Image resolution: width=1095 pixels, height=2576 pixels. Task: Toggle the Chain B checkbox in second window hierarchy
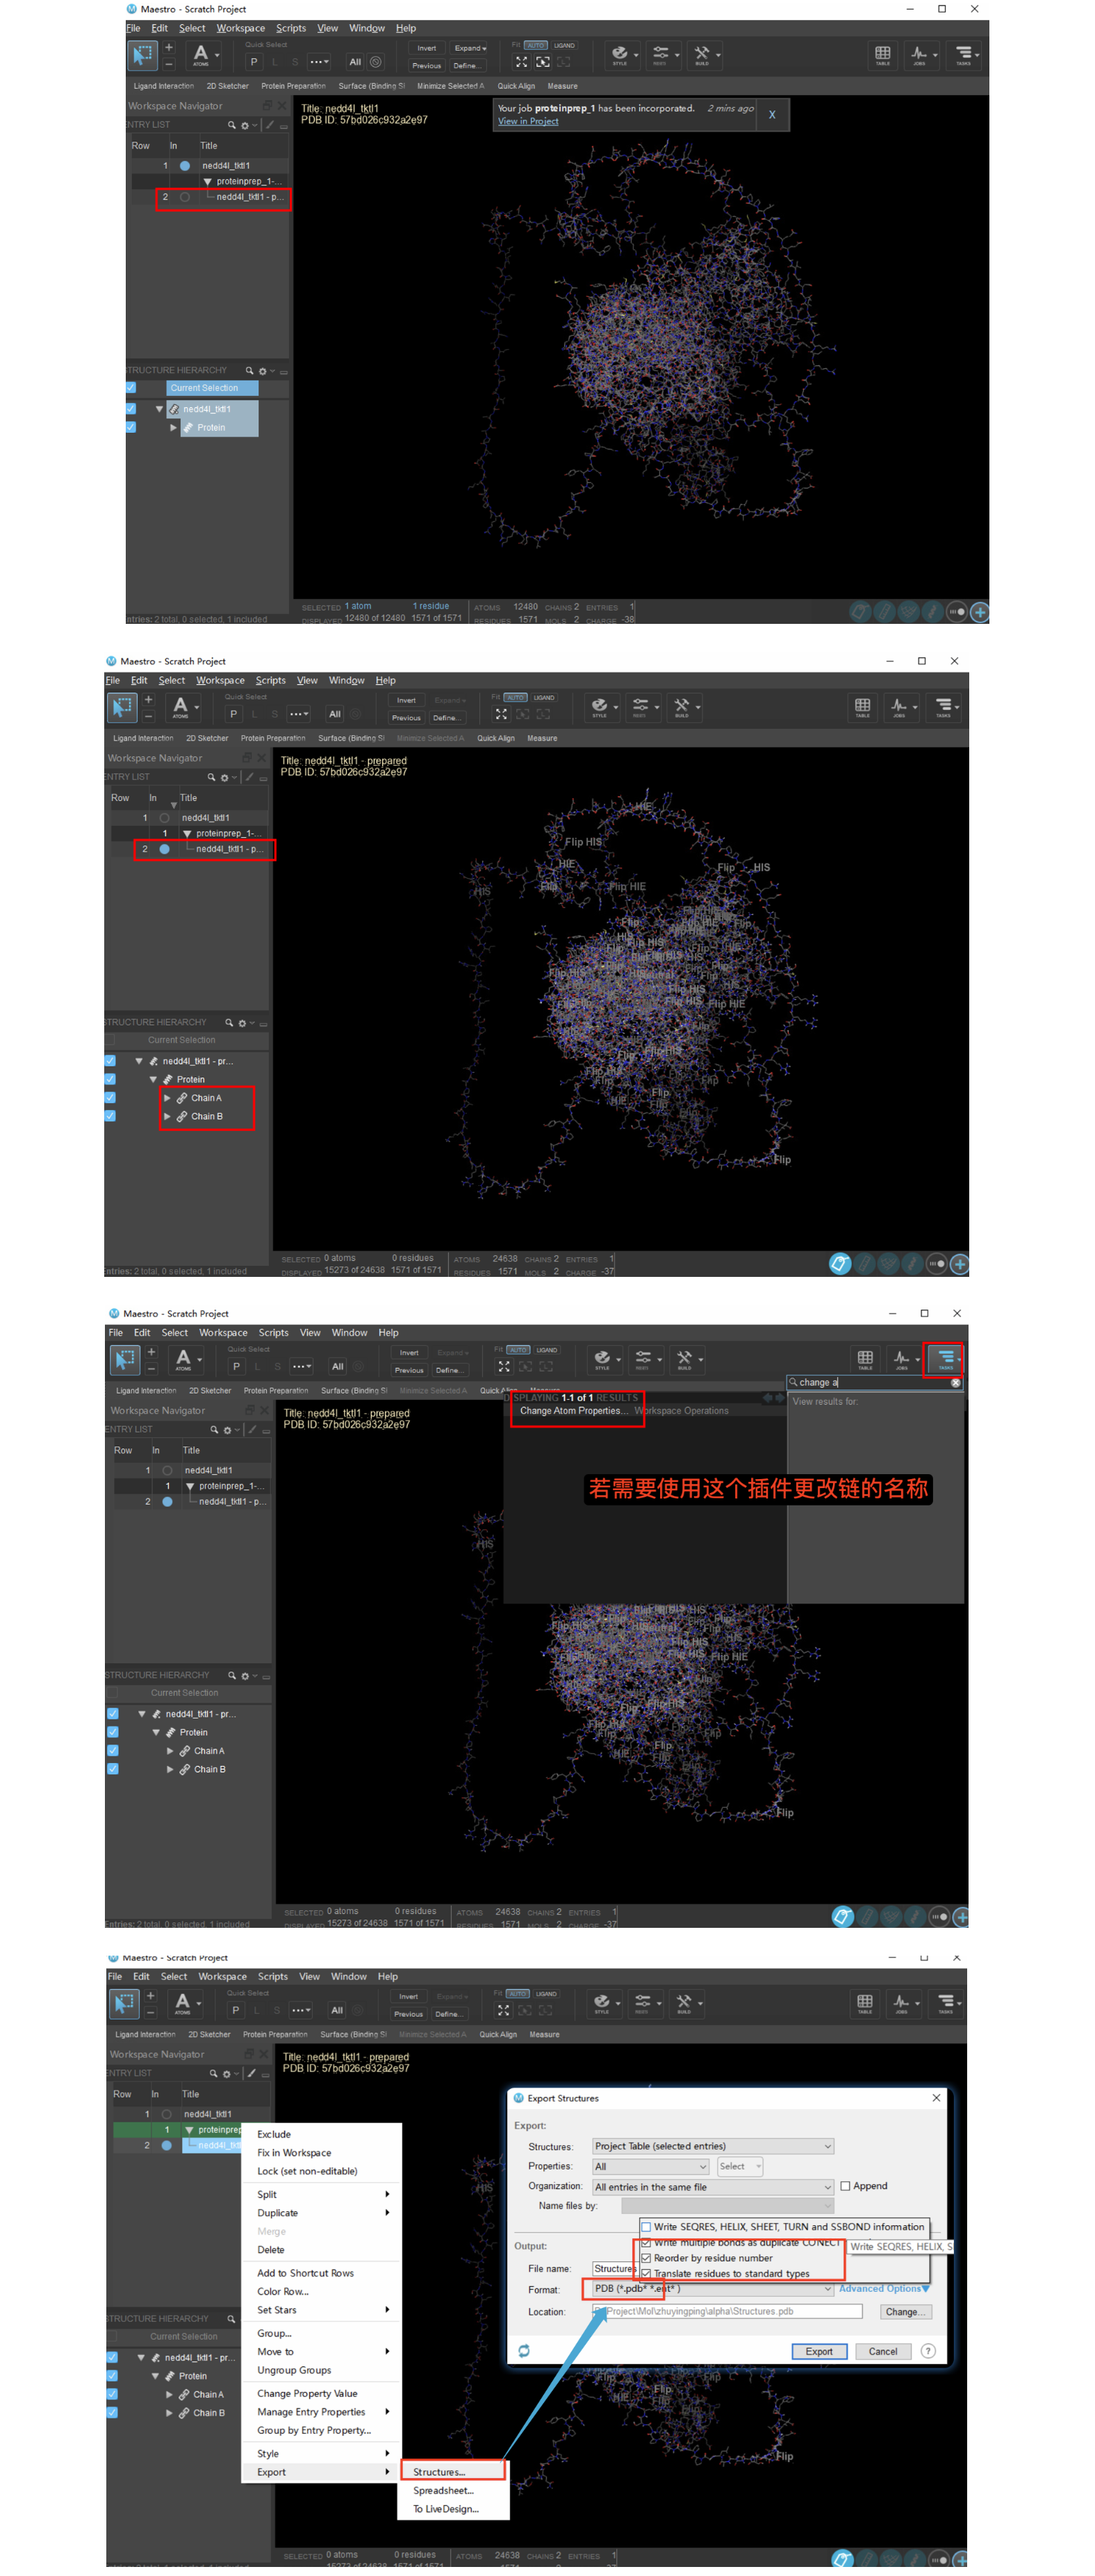[110, 1116]
